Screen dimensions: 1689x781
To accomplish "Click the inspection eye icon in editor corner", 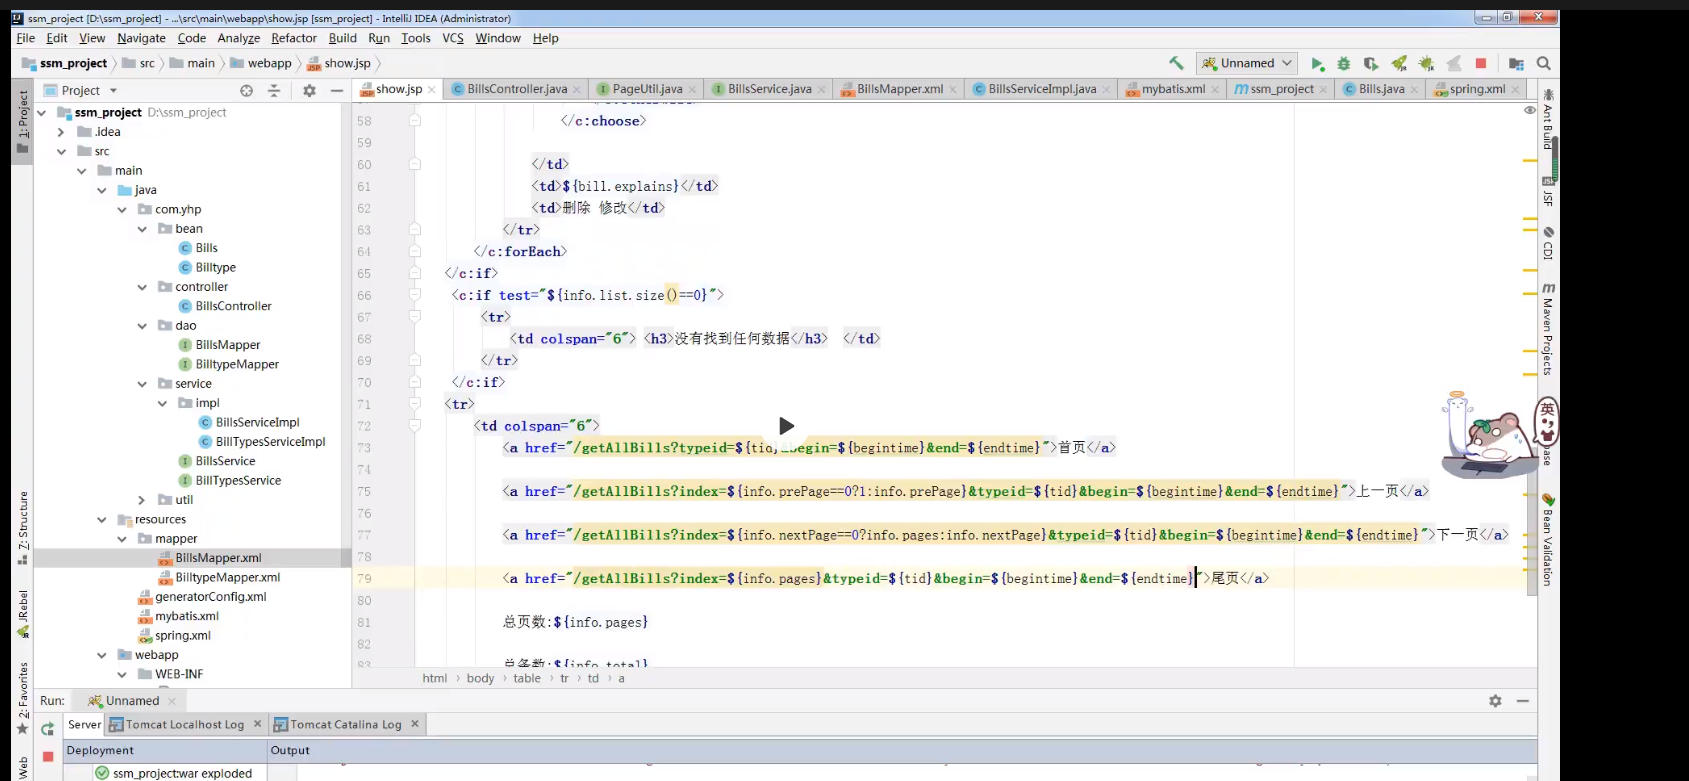I will pos(1529,110).
